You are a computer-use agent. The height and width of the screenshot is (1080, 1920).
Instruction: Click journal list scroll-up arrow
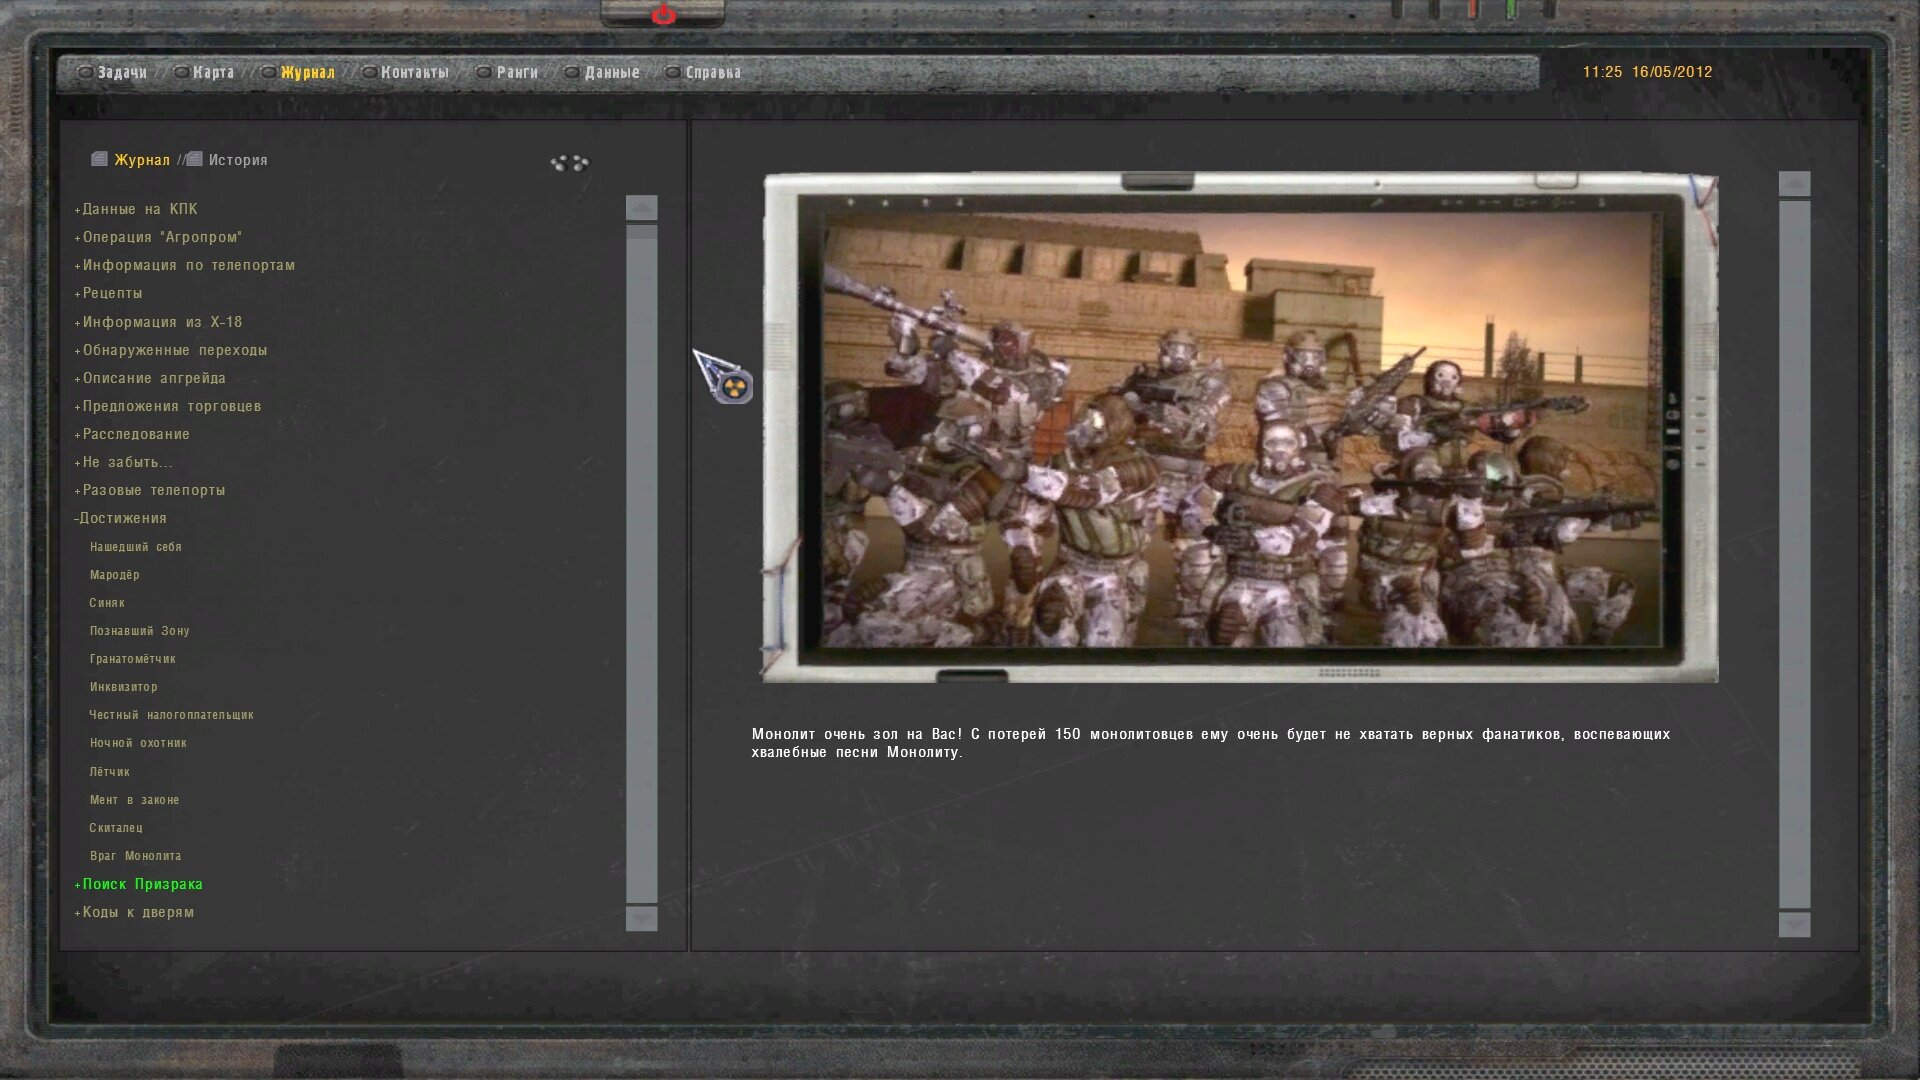[642, 208]
